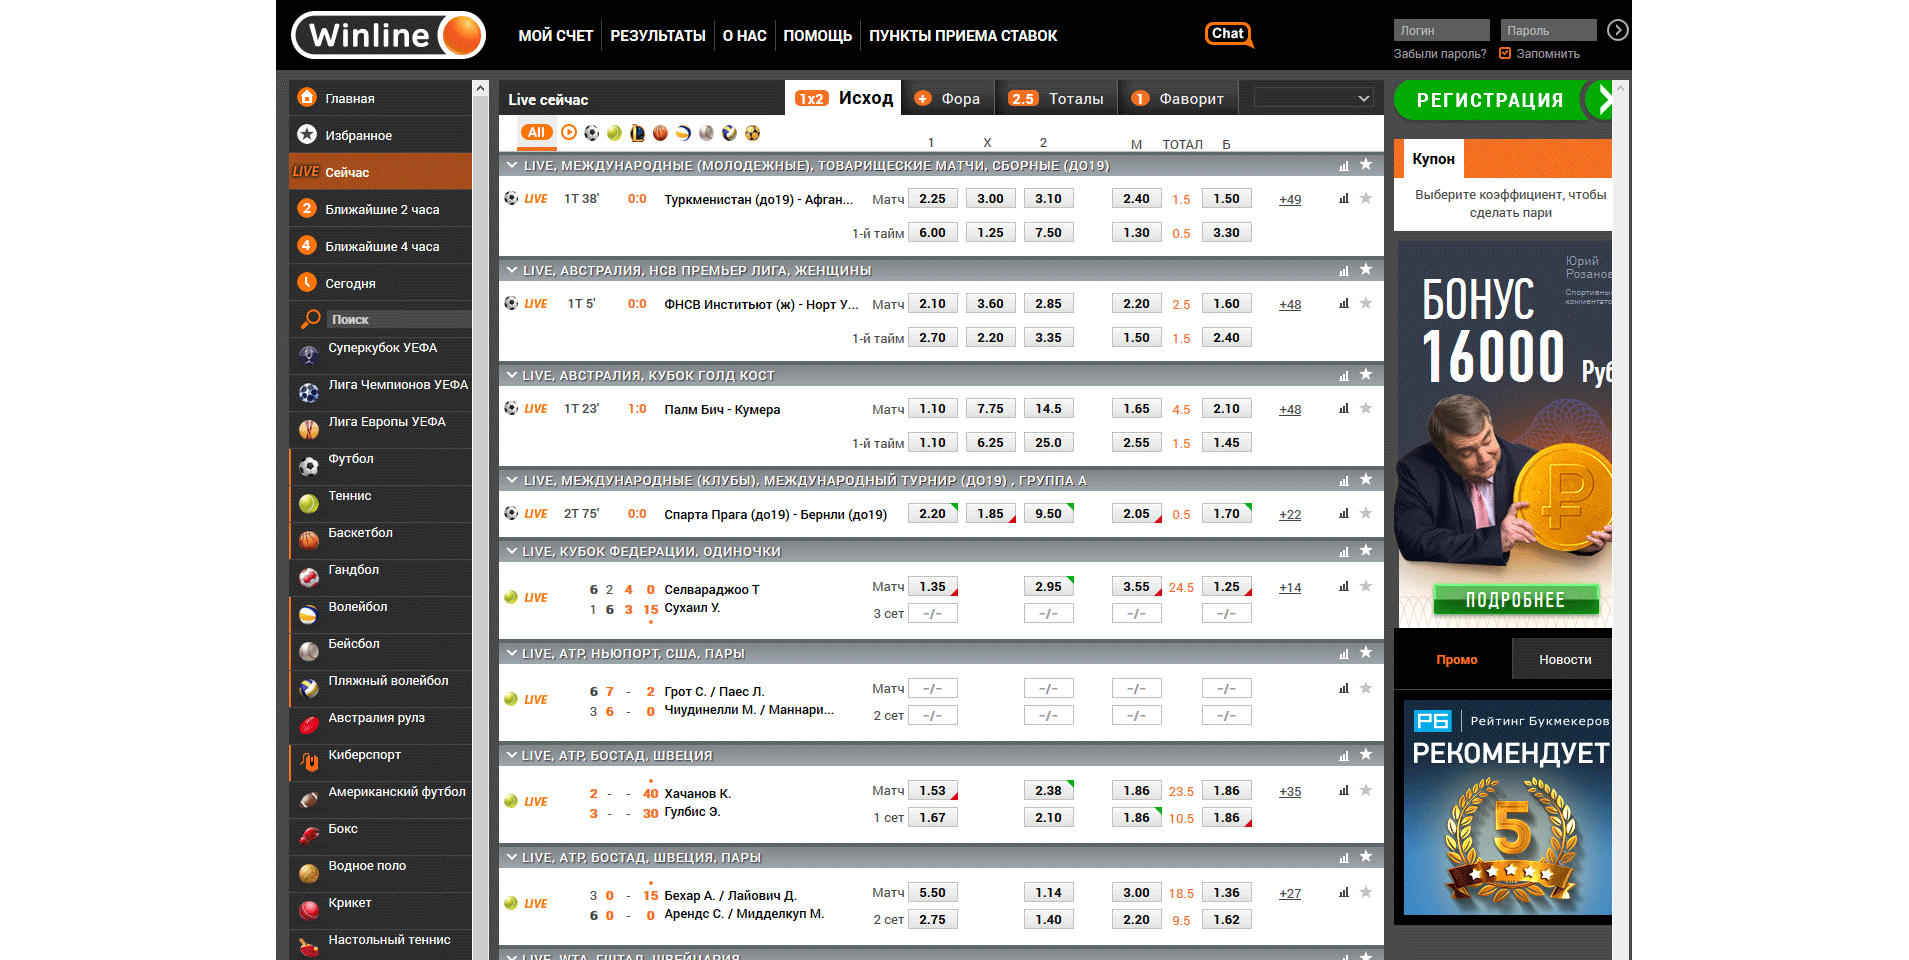Open statistics icon for Туркменистан match

pyautogui.click(x=1344, y=198)
